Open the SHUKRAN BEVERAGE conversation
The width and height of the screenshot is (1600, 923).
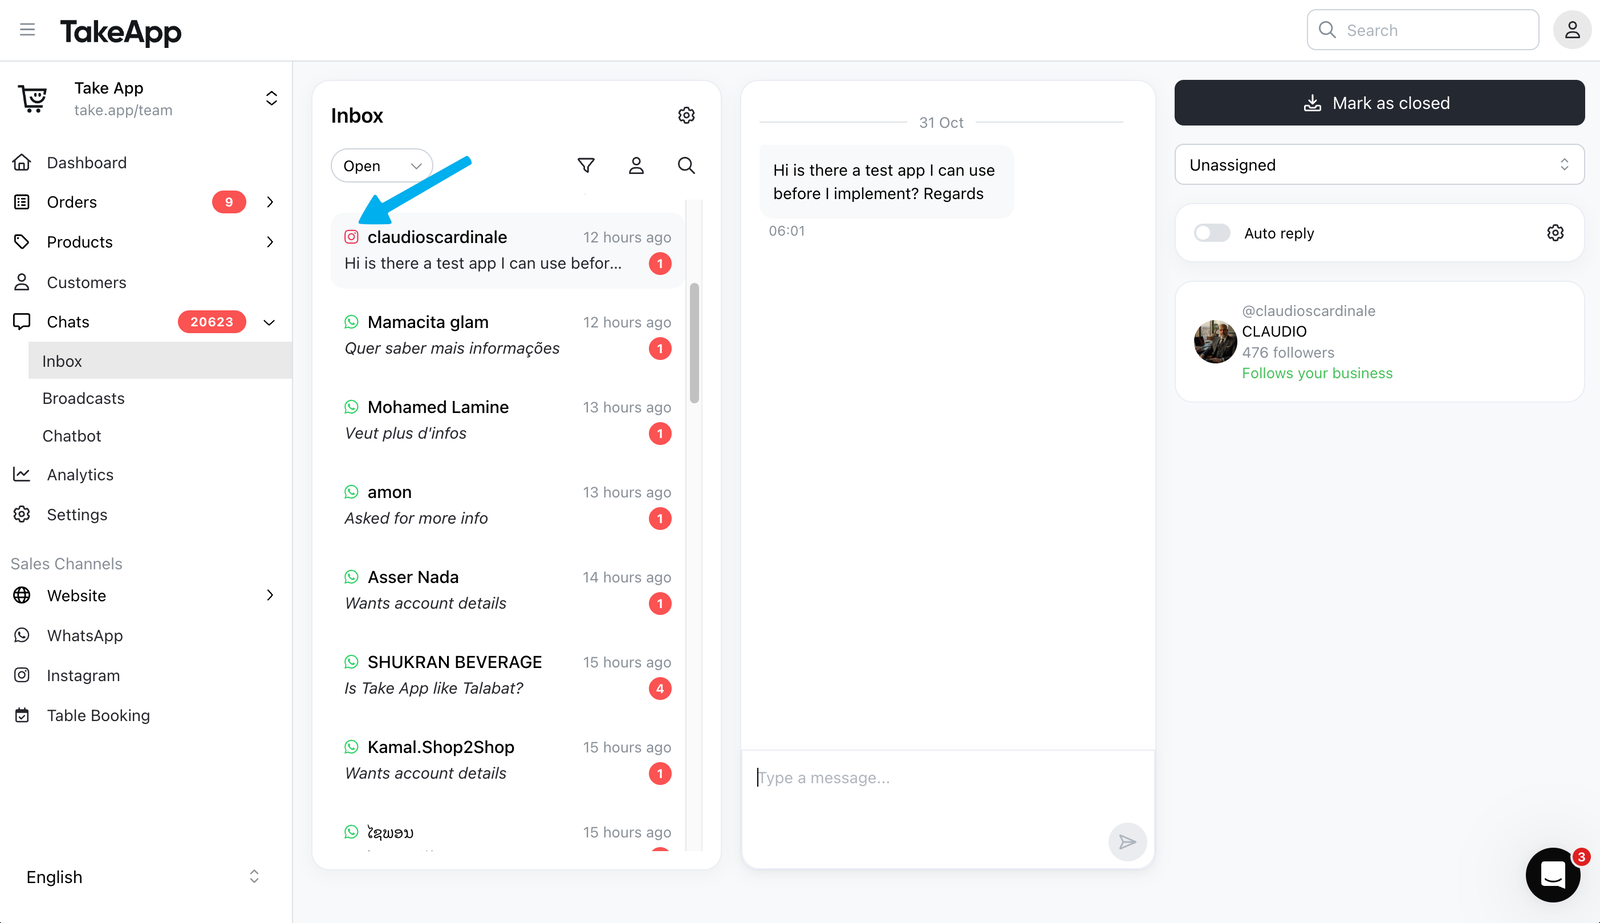coord(508,675)
